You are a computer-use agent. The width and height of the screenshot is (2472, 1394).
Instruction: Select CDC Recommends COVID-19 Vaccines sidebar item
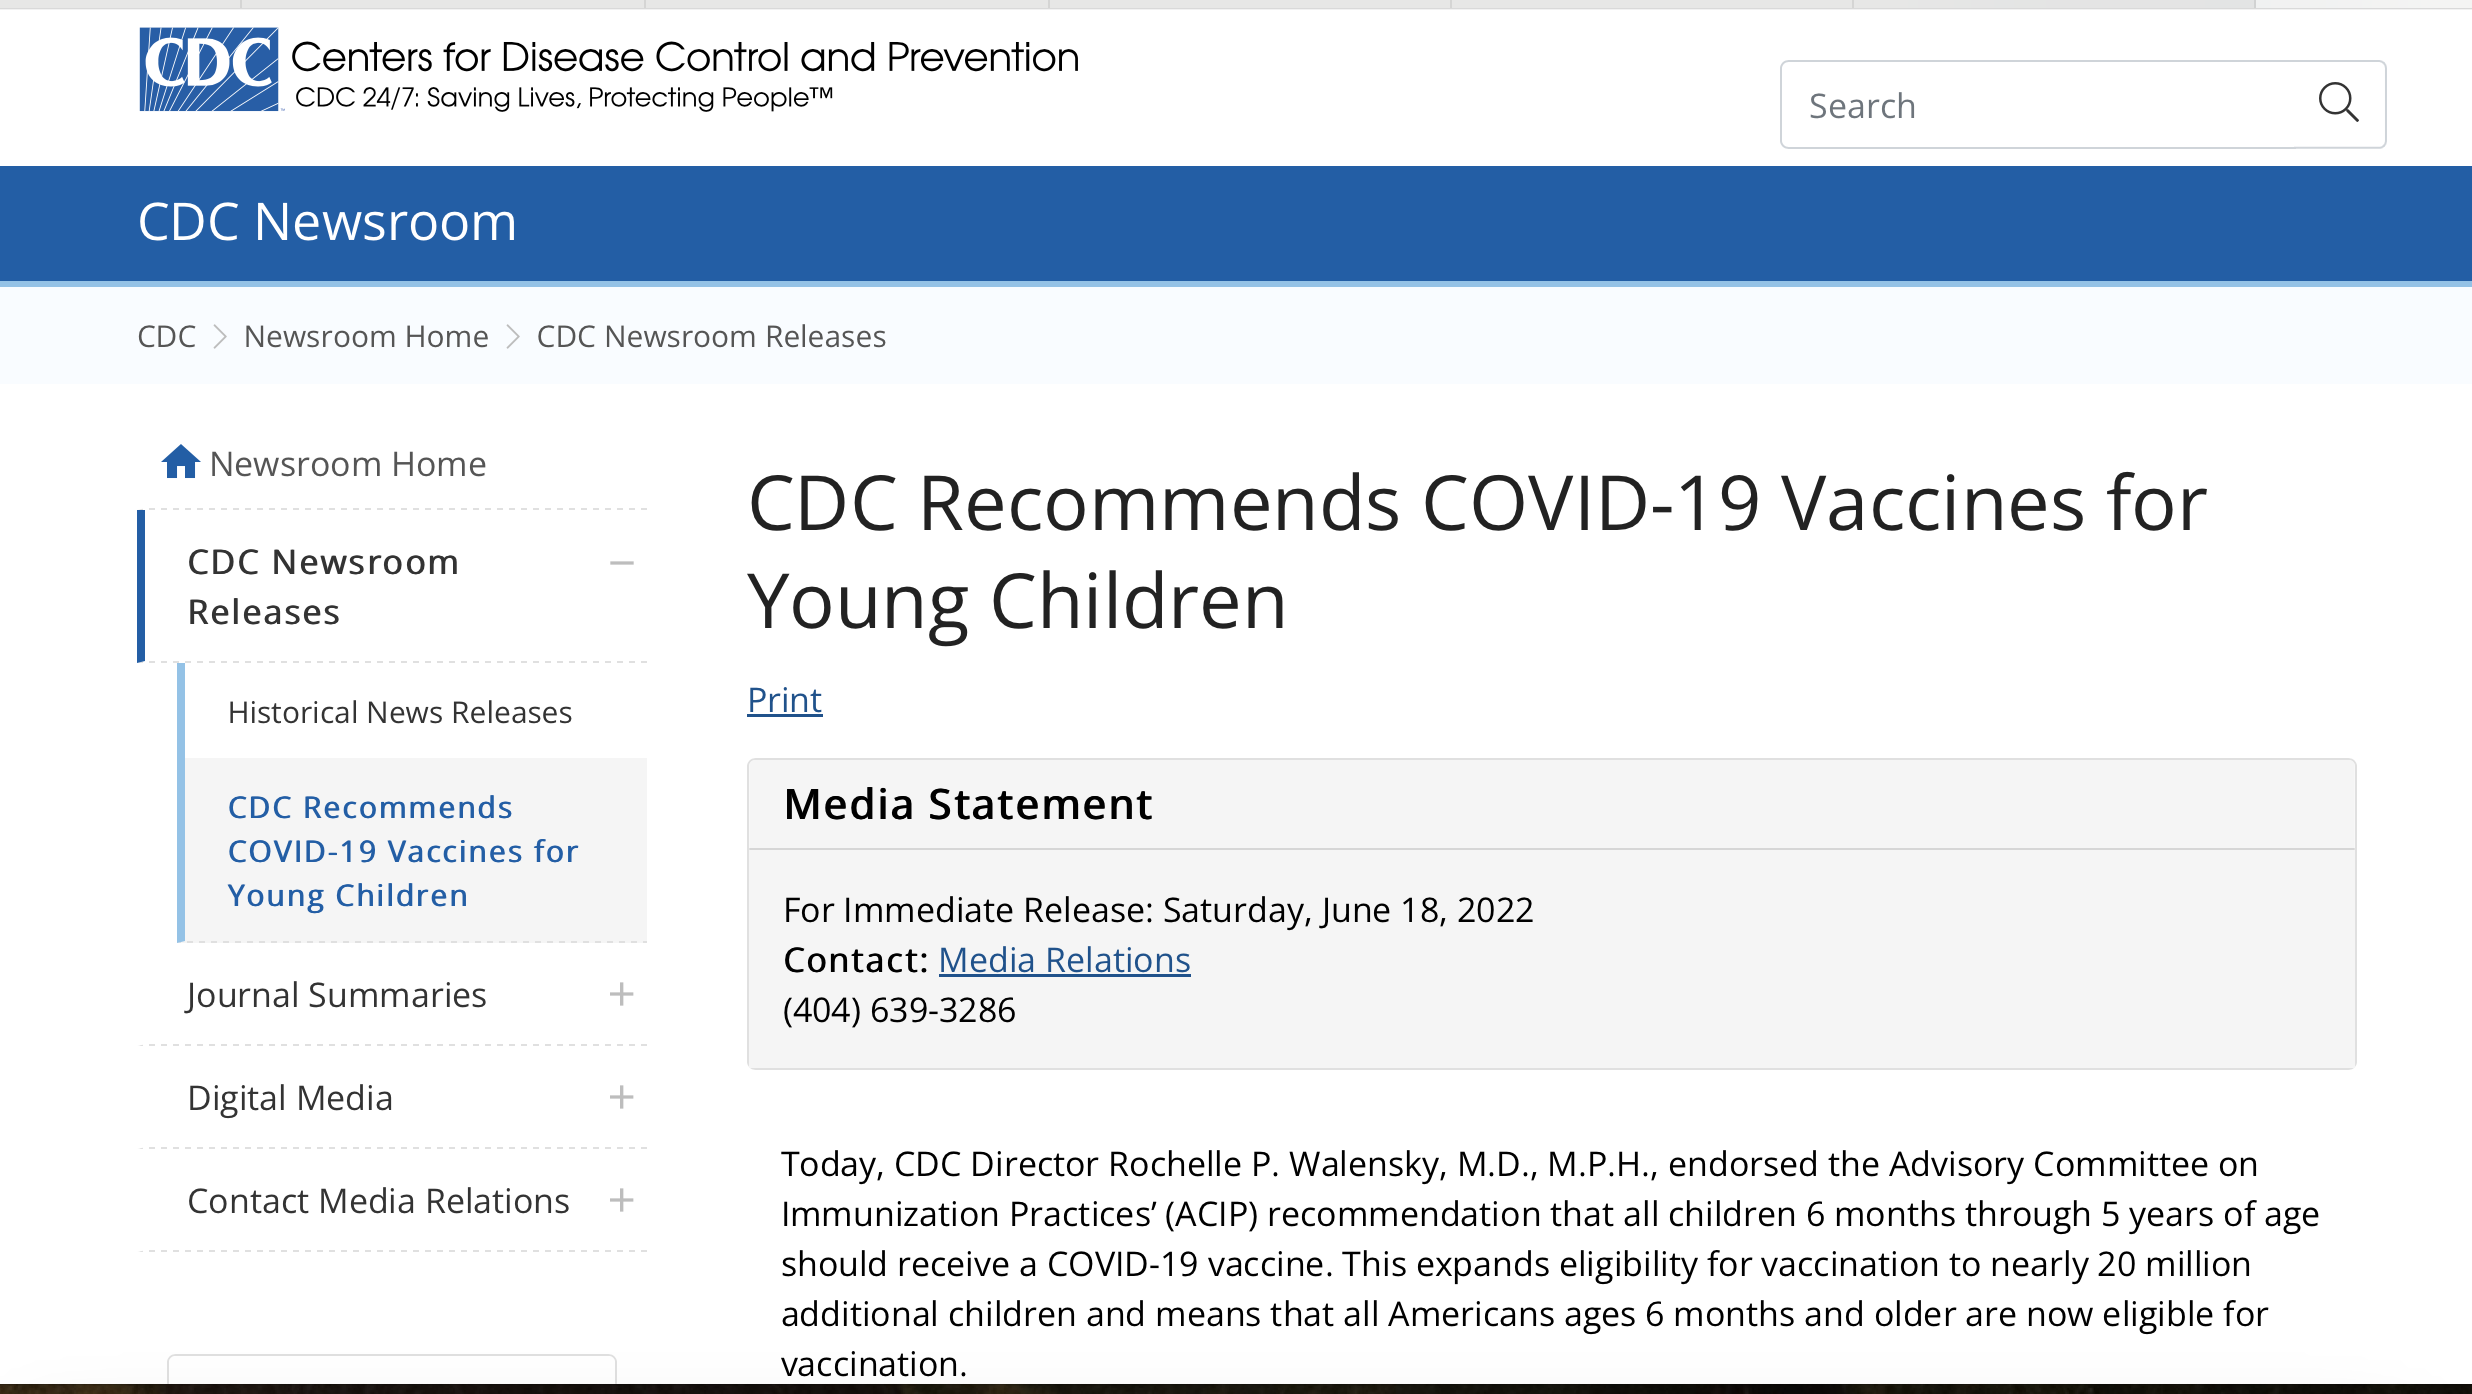tap(403, 851)
